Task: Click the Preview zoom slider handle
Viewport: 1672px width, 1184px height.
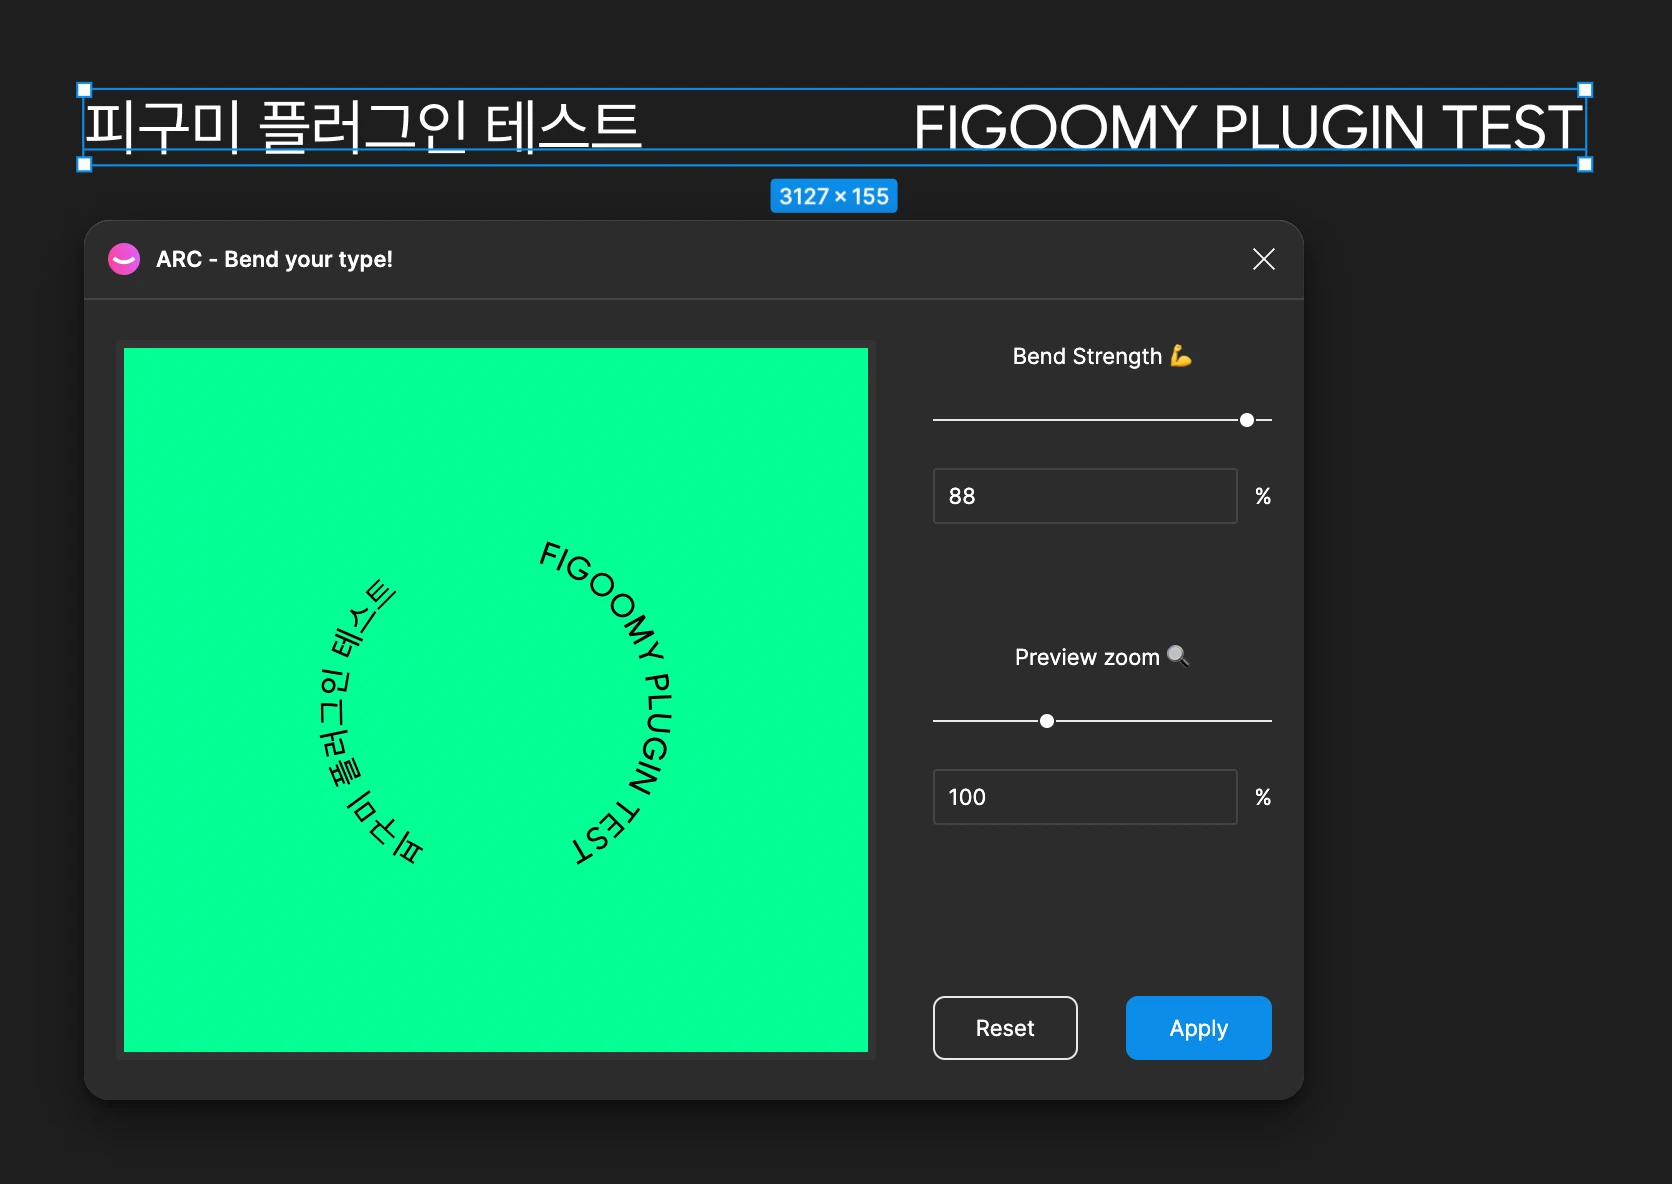Action: coord(1047,721)
